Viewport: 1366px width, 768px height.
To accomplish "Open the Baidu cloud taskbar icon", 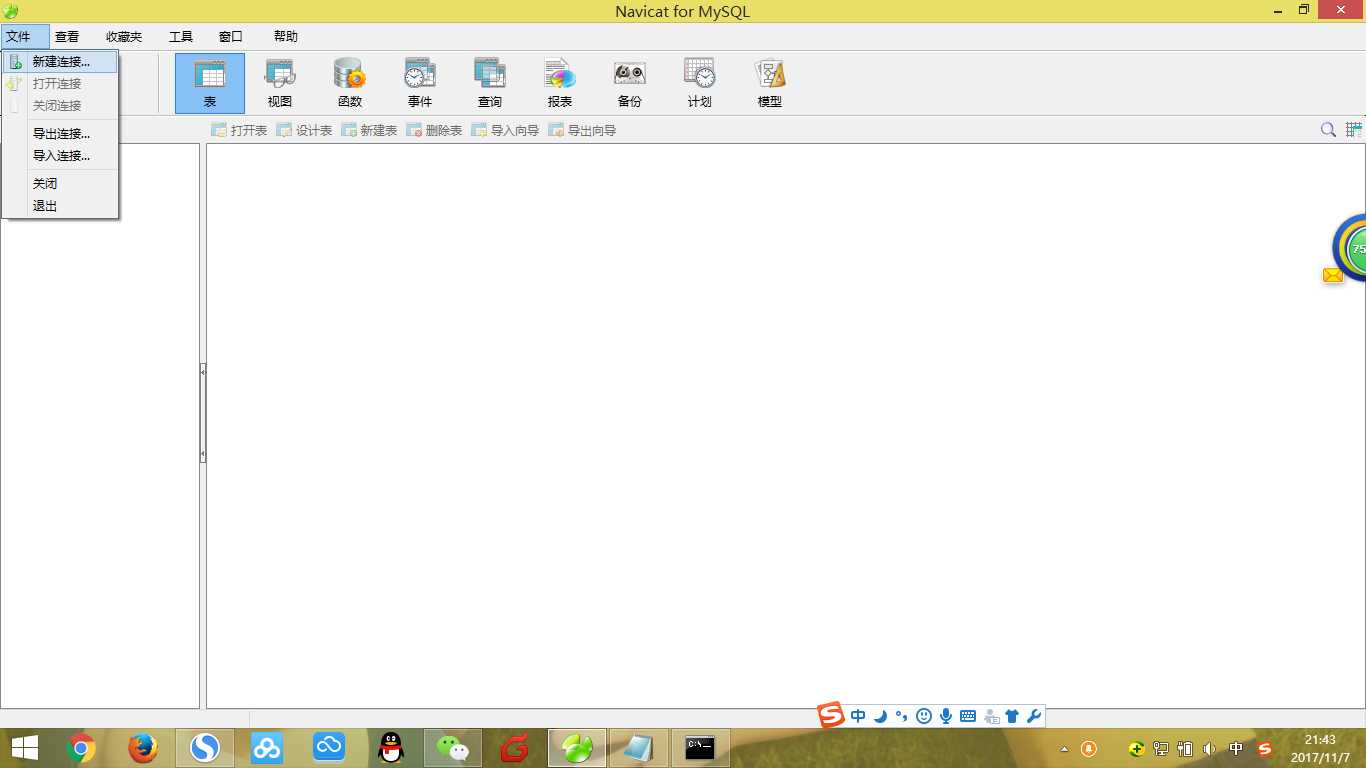I will [x=267, y=747].
